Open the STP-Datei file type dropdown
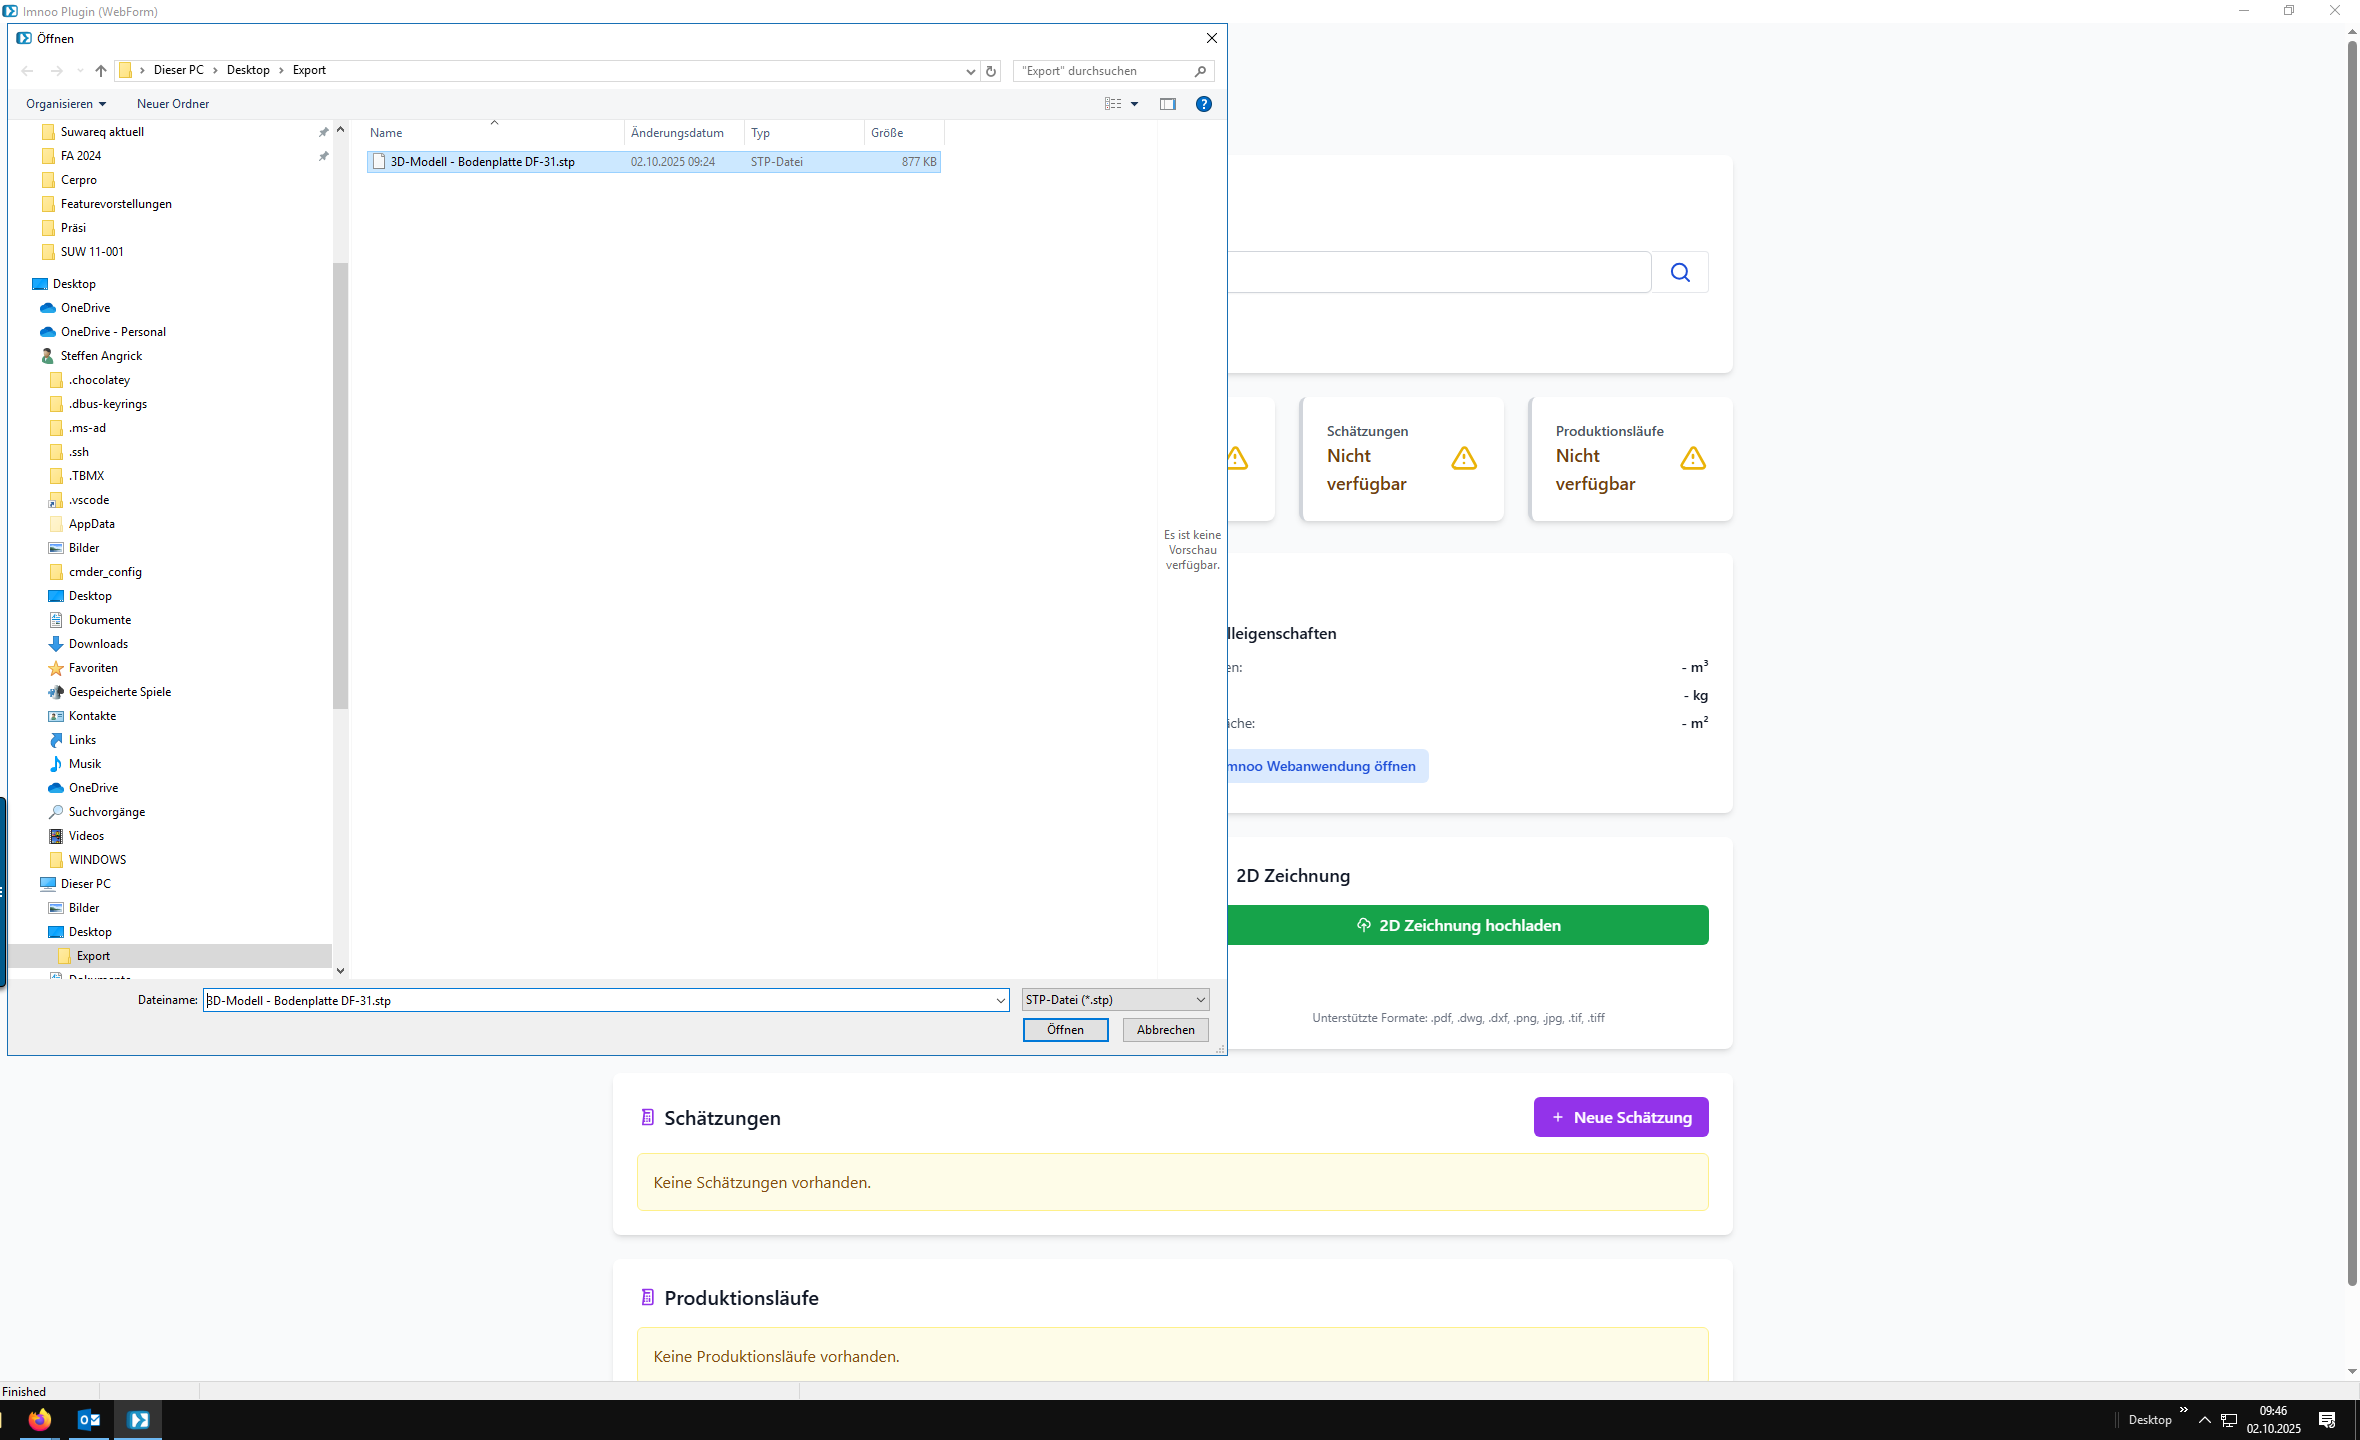The height and width of the screenshot is (1440, 2360). (1115, 1000)
